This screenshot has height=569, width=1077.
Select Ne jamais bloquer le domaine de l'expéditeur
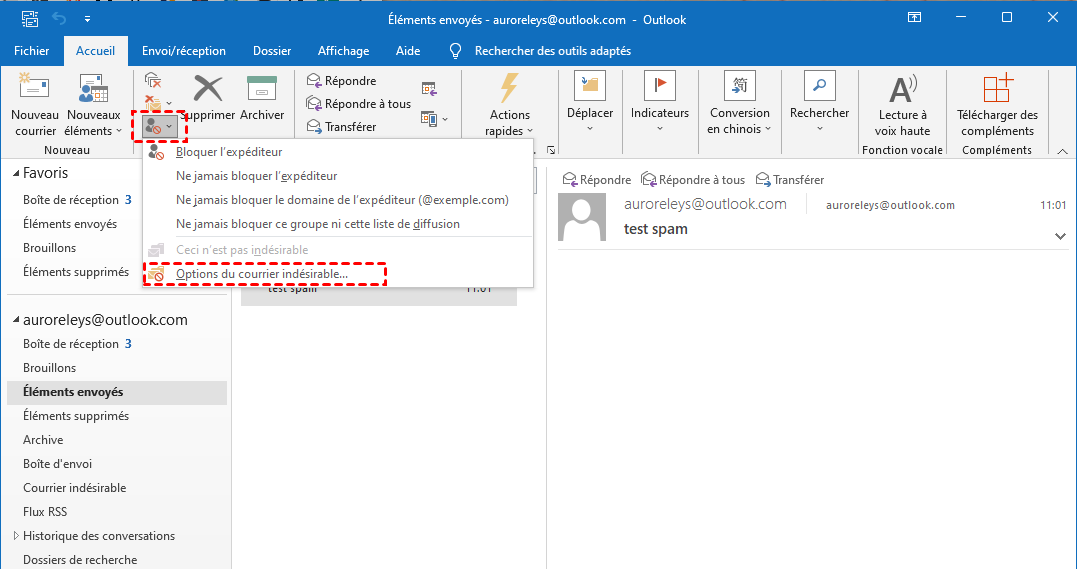[x=338, y=200]
